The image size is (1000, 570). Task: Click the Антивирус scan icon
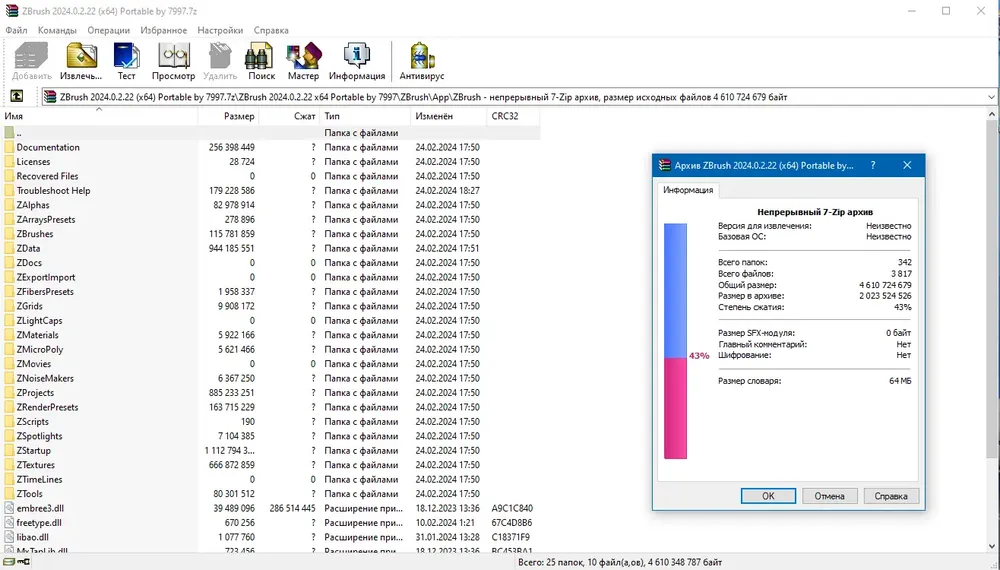[422, 61]
